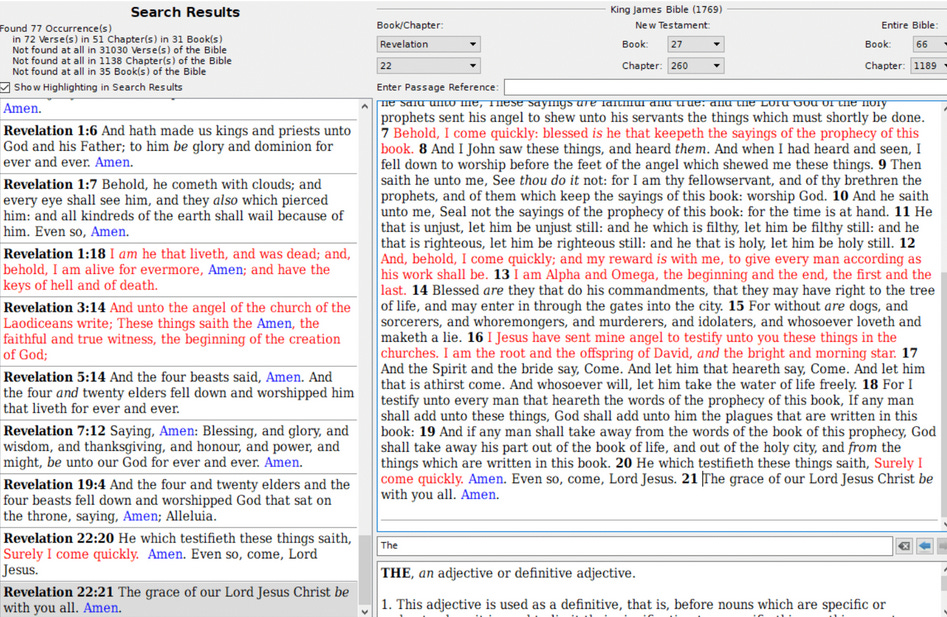Toggle Show Highlighting in Search Results
947x617 pixels.
[x=5, y=87]
